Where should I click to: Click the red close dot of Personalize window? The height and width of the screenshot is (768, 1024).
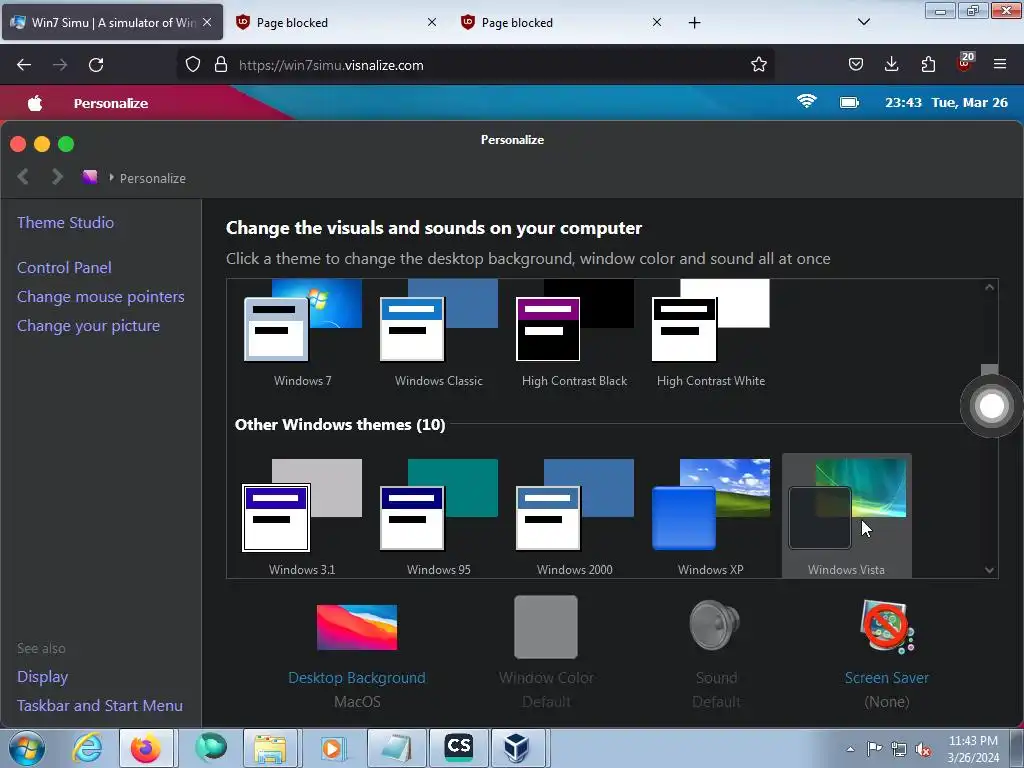click(x=18, y=144)
